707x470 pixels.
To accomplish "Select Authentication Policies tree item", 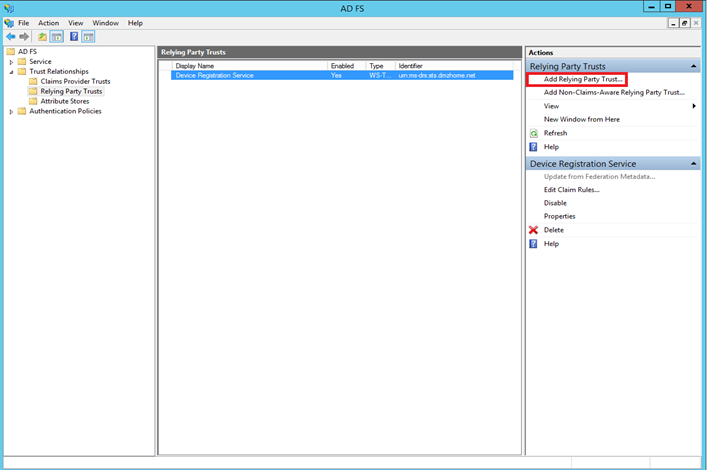I will [x=65, y=111].
